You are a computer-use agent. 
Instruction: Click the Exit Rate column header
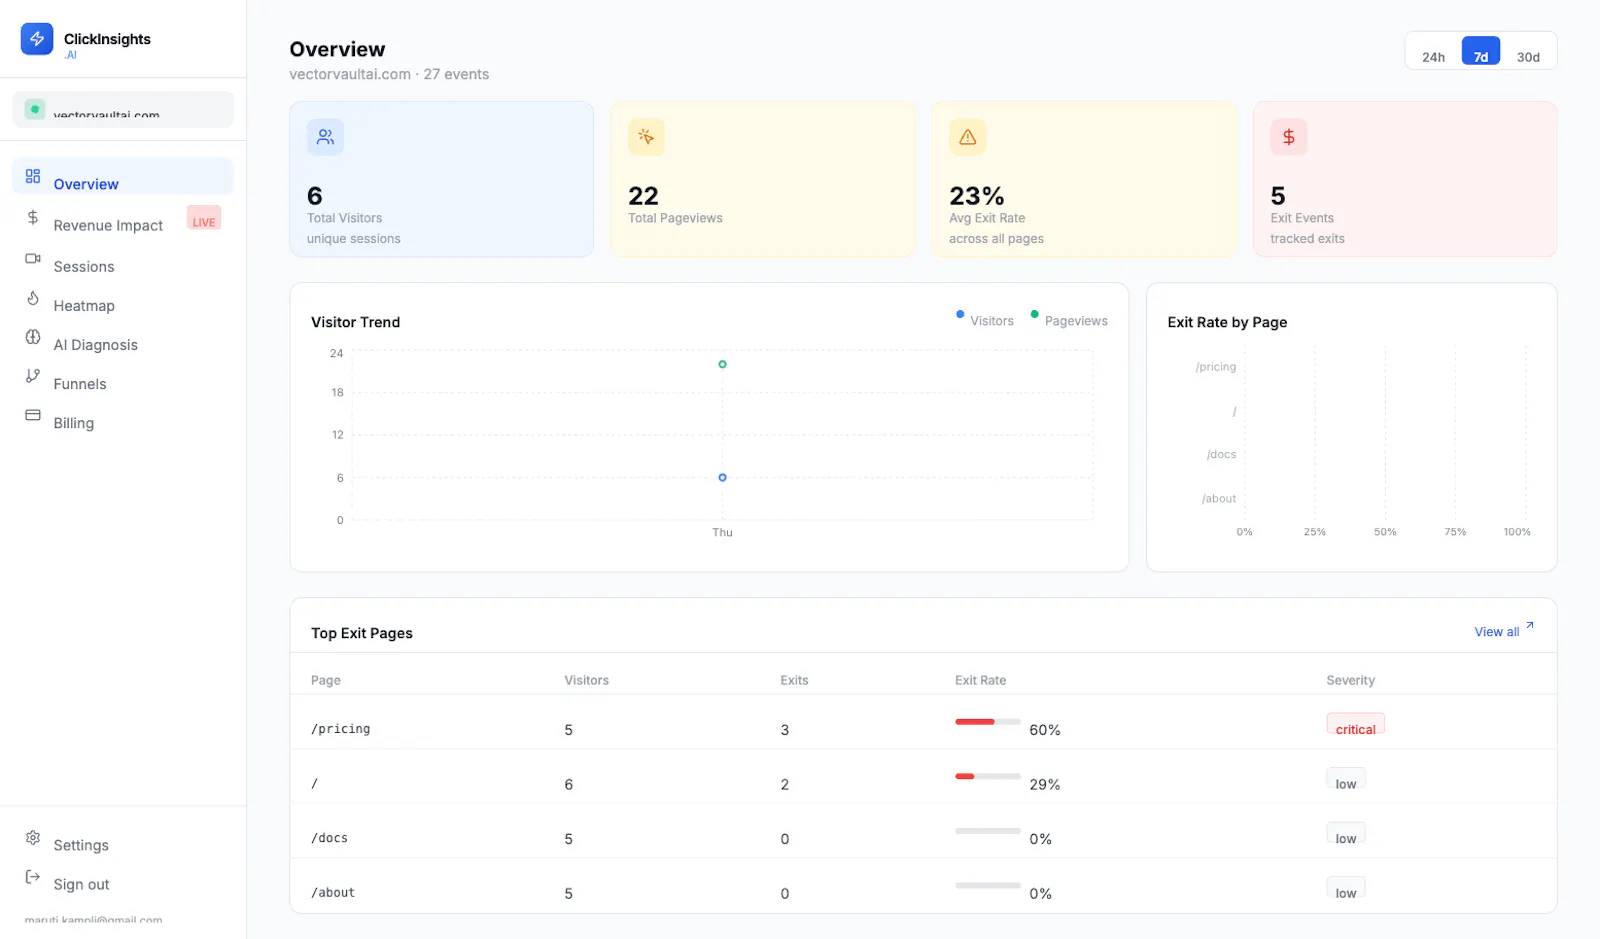[980, 680]
